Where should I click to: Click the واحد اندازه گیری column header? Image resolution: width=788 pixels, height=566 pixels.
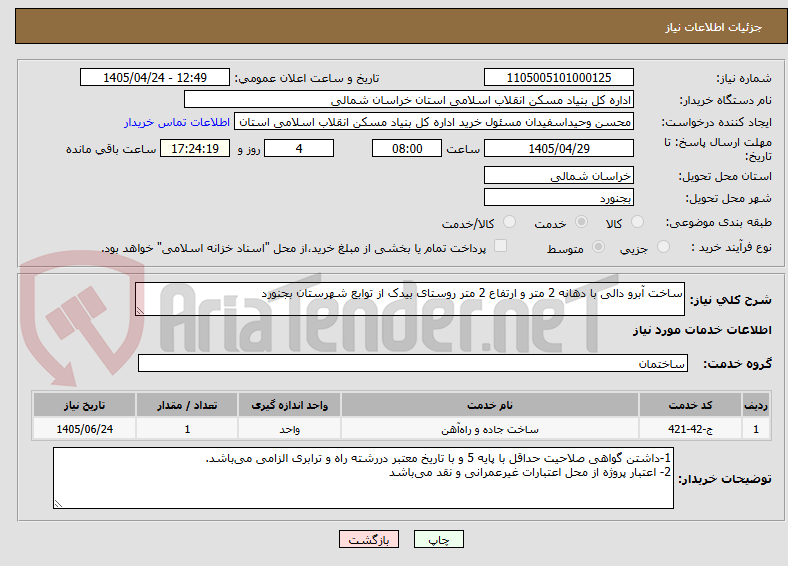click(x=289, y=405)
